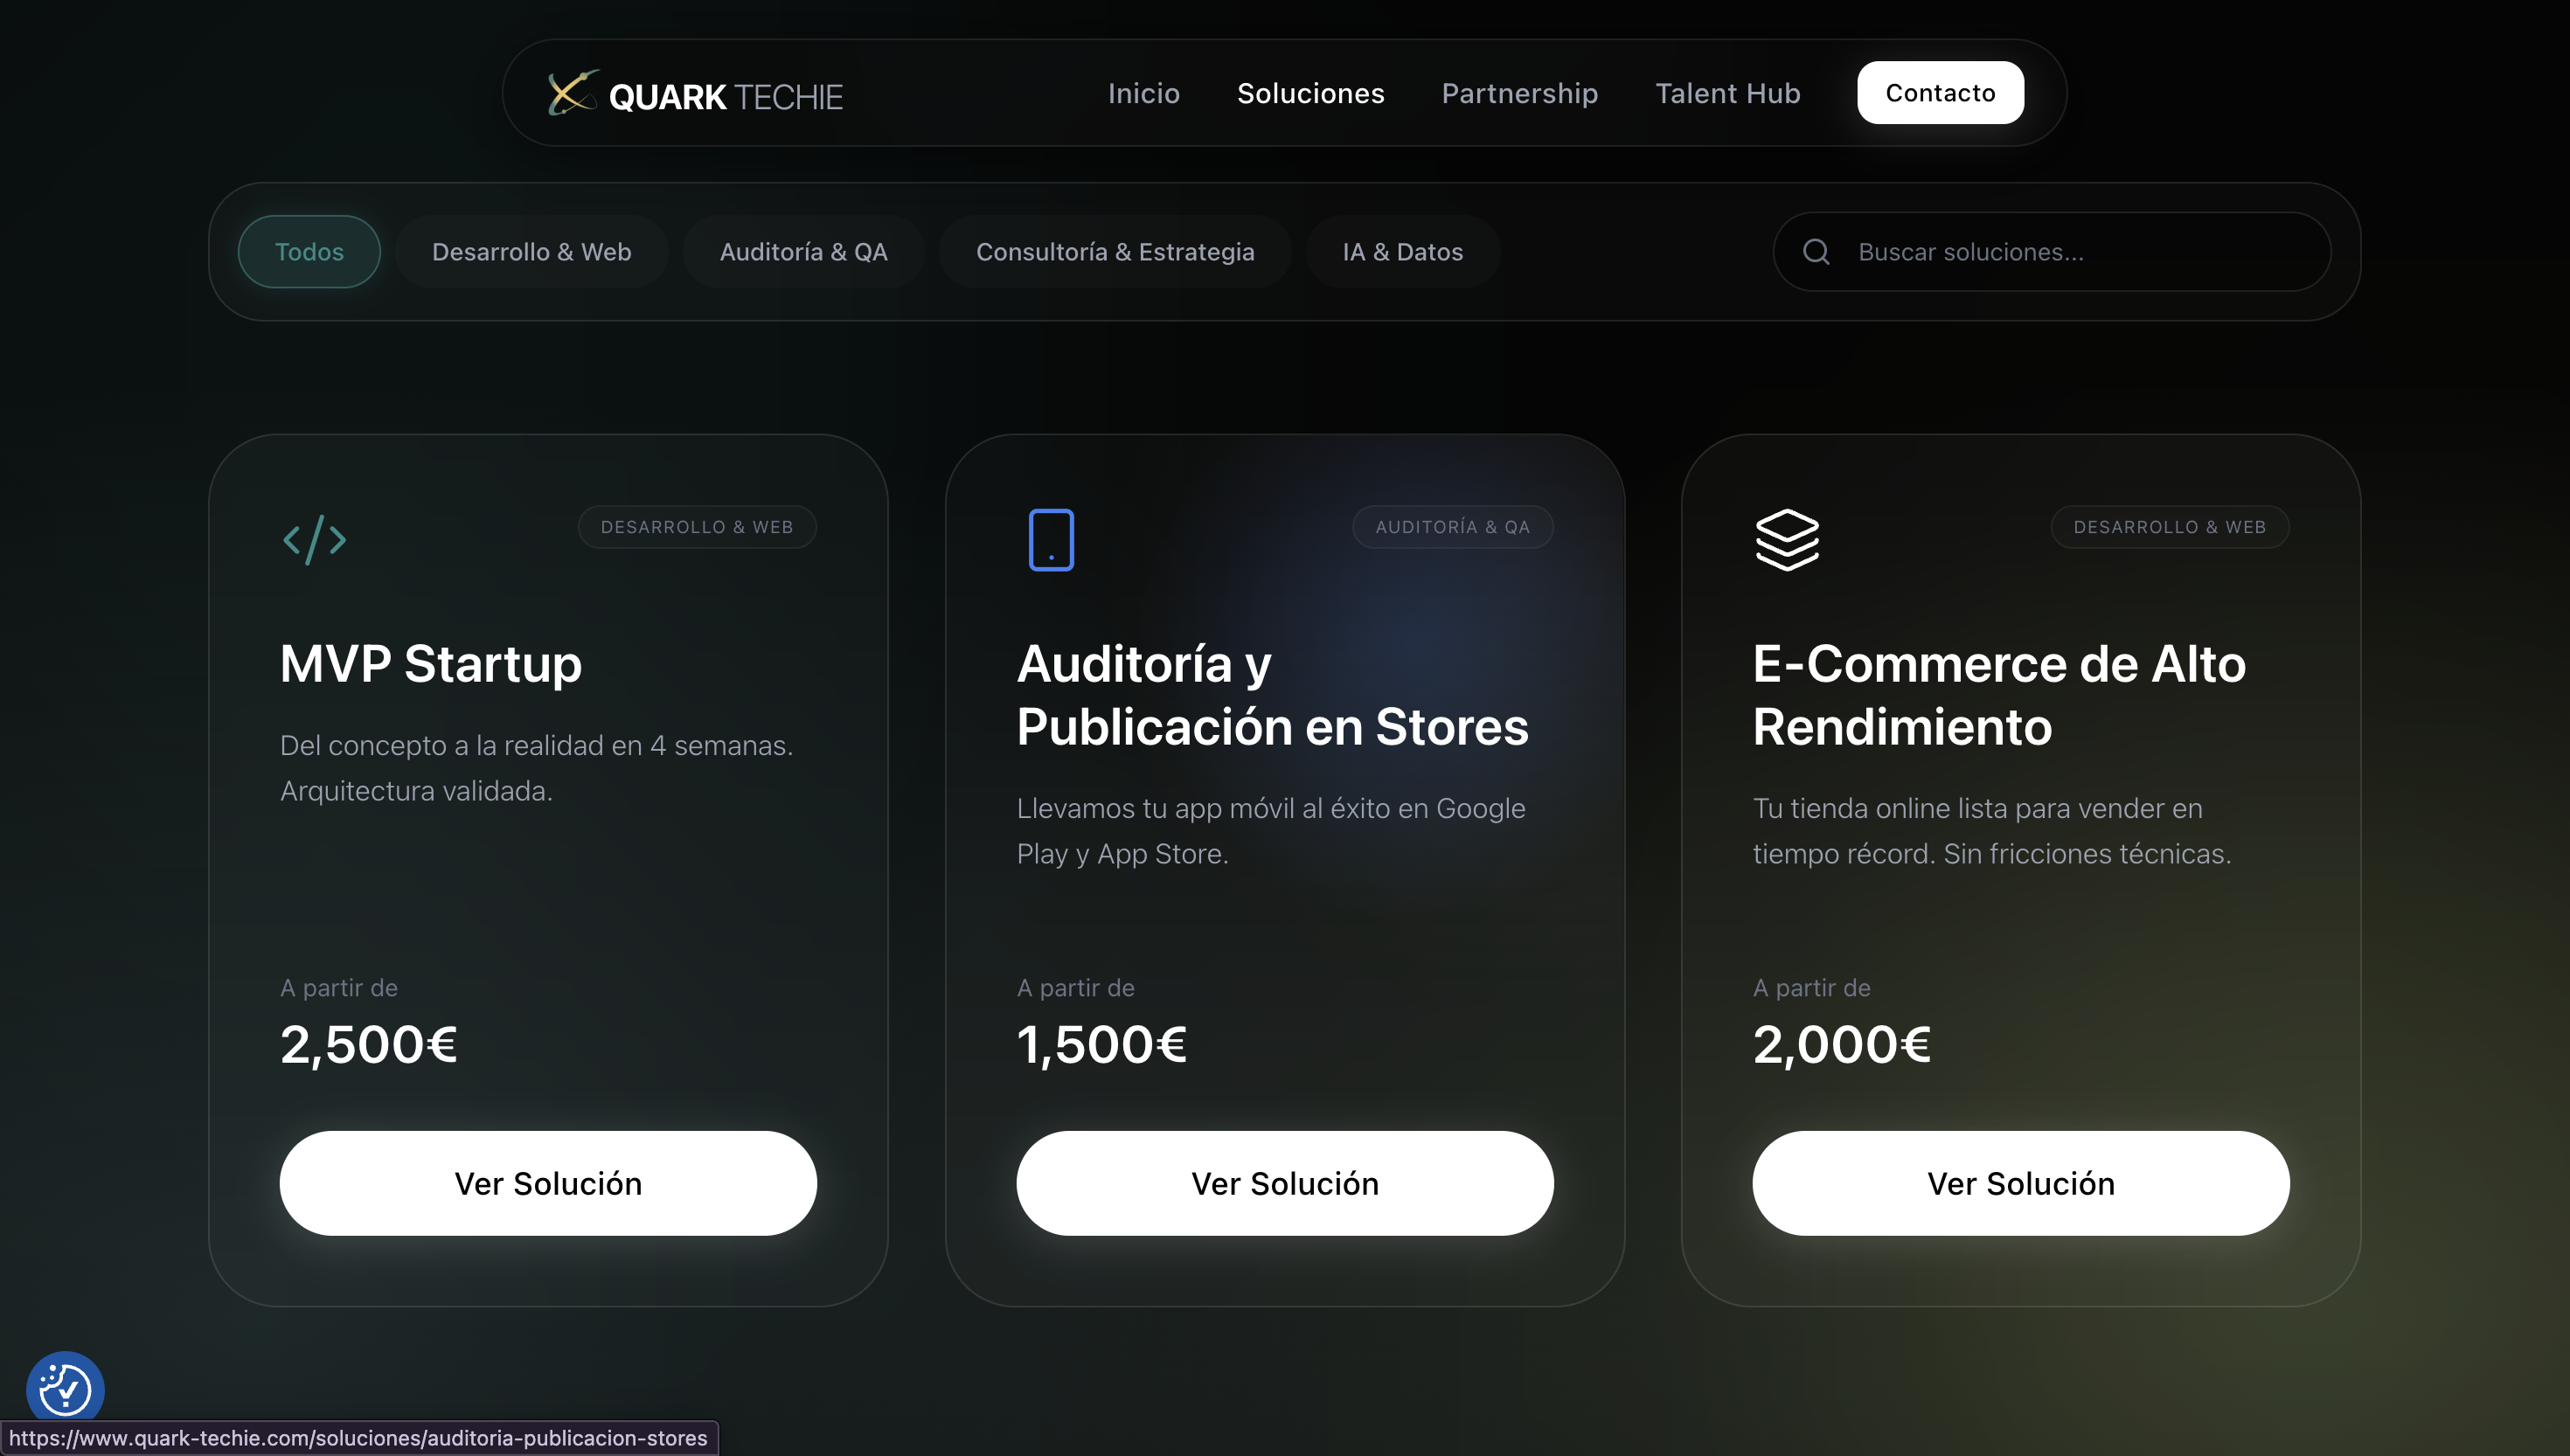Navigate to Talent Hub
2570x1456 pixels.
coord(1727,93)
